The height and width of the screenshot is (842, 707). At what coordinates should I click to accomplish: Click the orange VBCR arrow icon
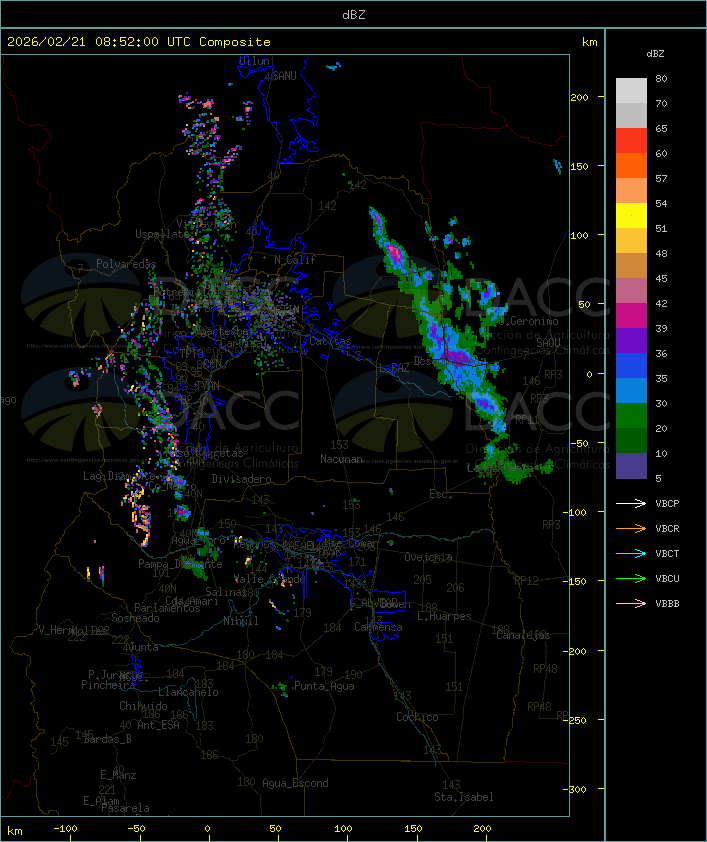631,529
